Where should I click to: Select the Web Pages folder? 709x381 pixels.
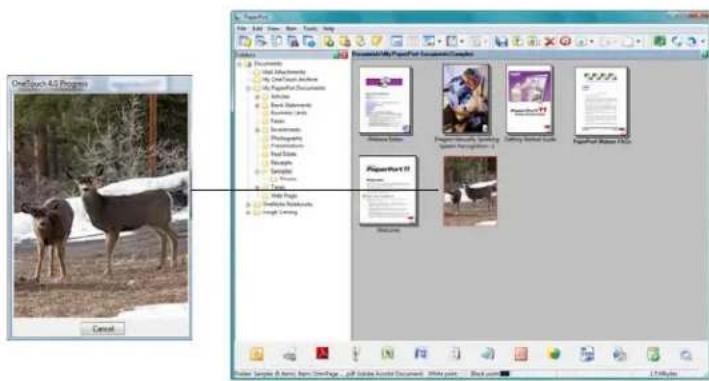pos(284,196)
